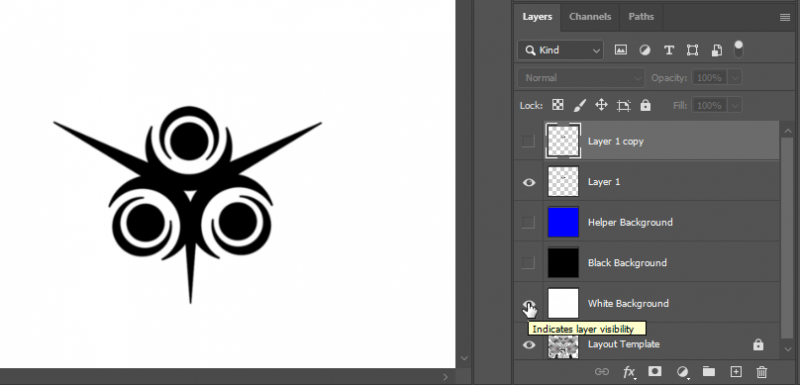This screenshot has height=385, width=800.
Task: Select the Layer 1 thumbnail
Action: (563, 182)
